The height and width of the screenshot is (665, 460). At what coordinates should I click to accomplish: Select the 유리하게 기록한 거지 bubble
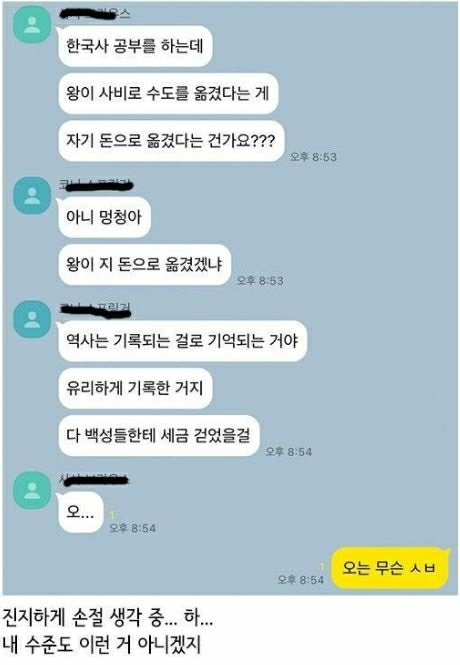(x=135, y=388)
